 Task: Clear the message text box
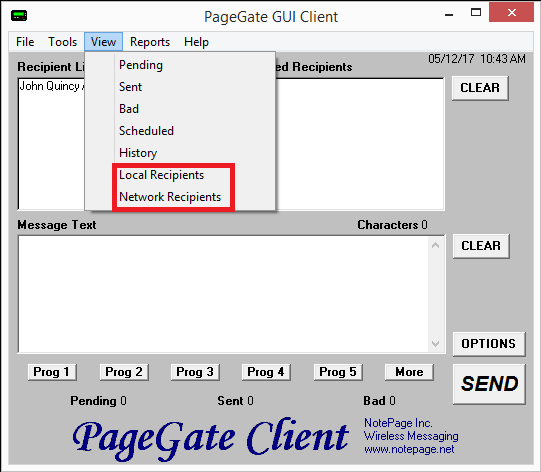(481, 246)
